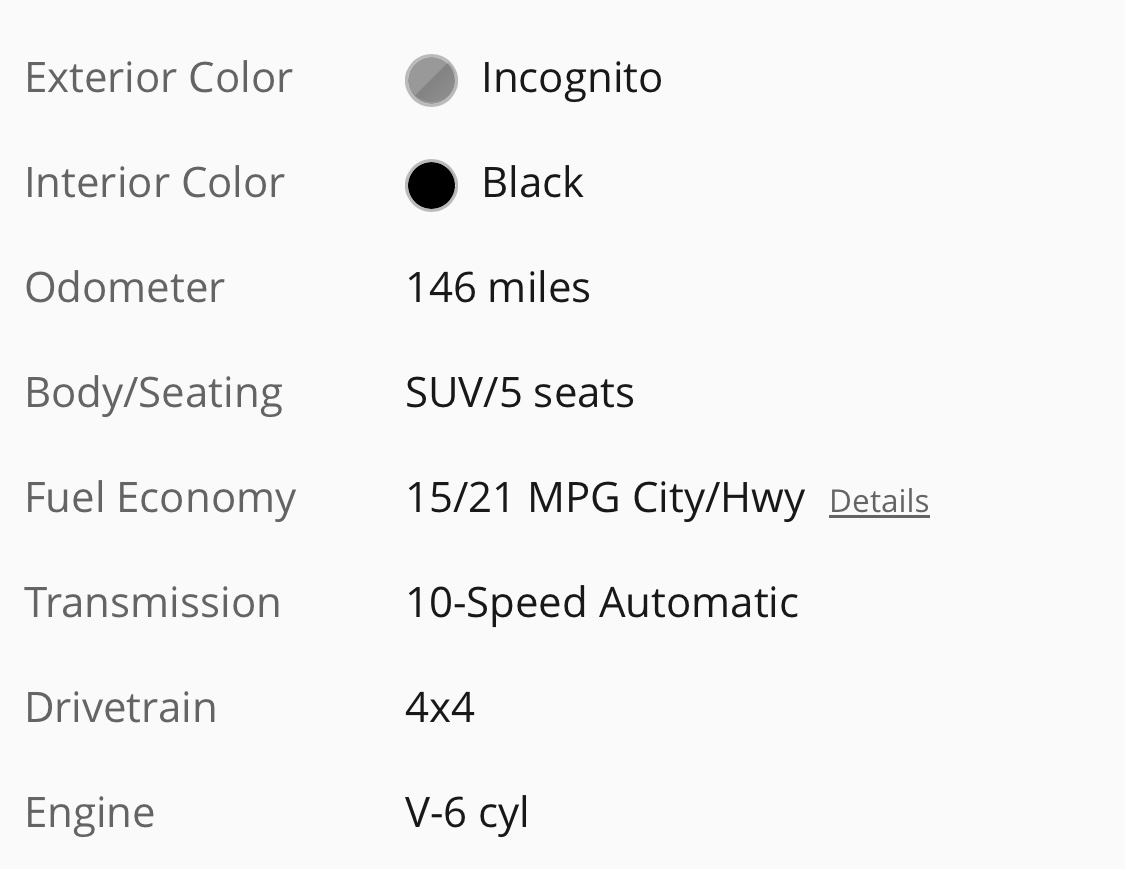The height and width of the screenshot is (869, 1125).
Task: Click the SUV/5 seats value
Action: point(519,393)
